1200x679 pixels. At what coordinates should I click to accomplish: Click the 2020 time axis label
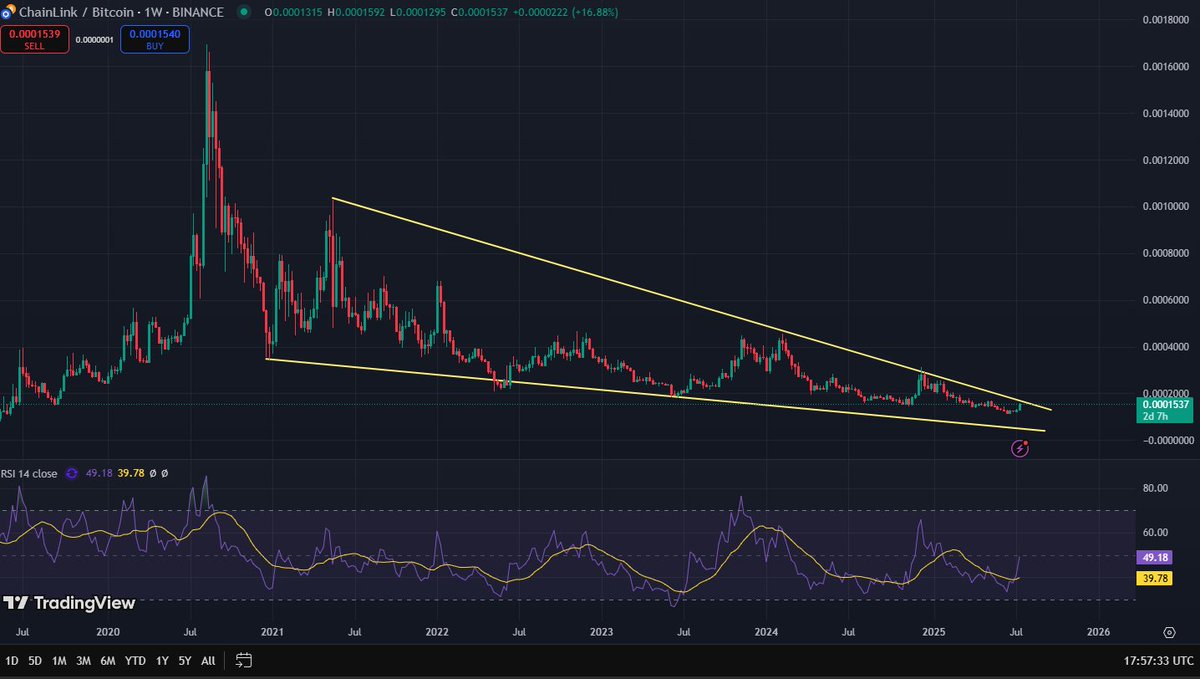tap(108, 632)
